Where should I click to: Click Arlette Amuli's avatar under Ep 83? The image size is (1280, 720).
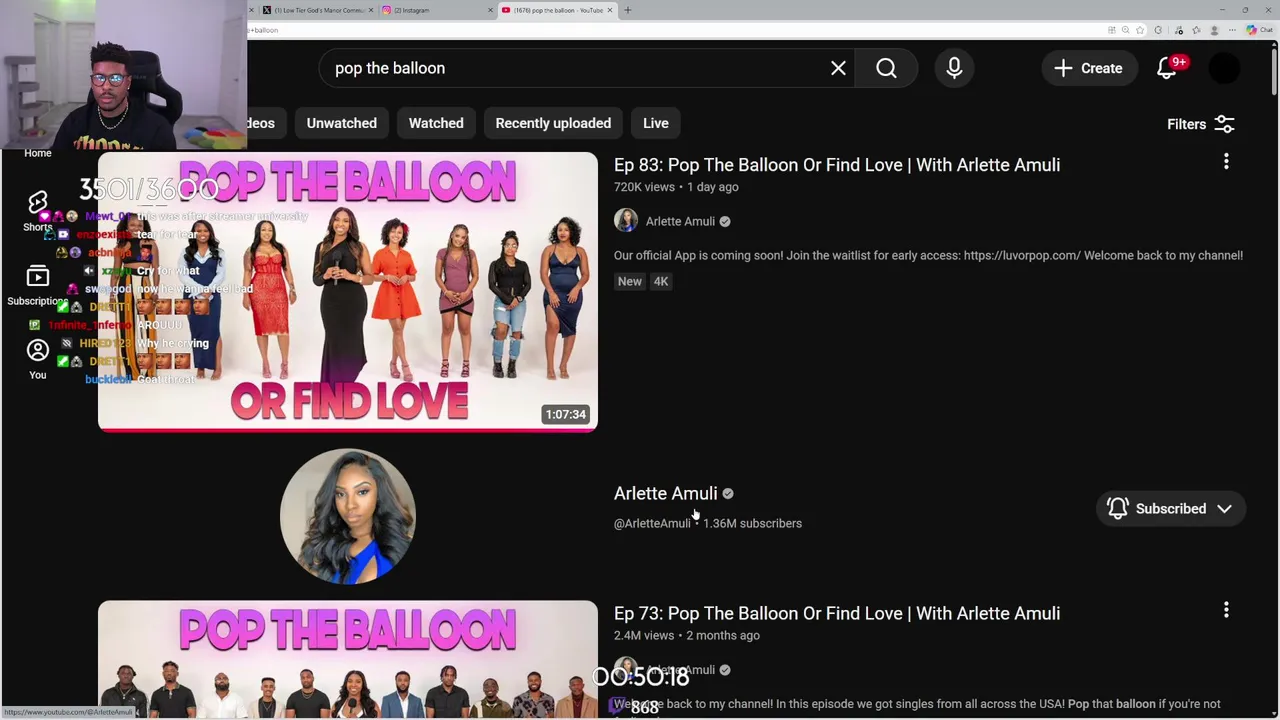tap(626, 221)
